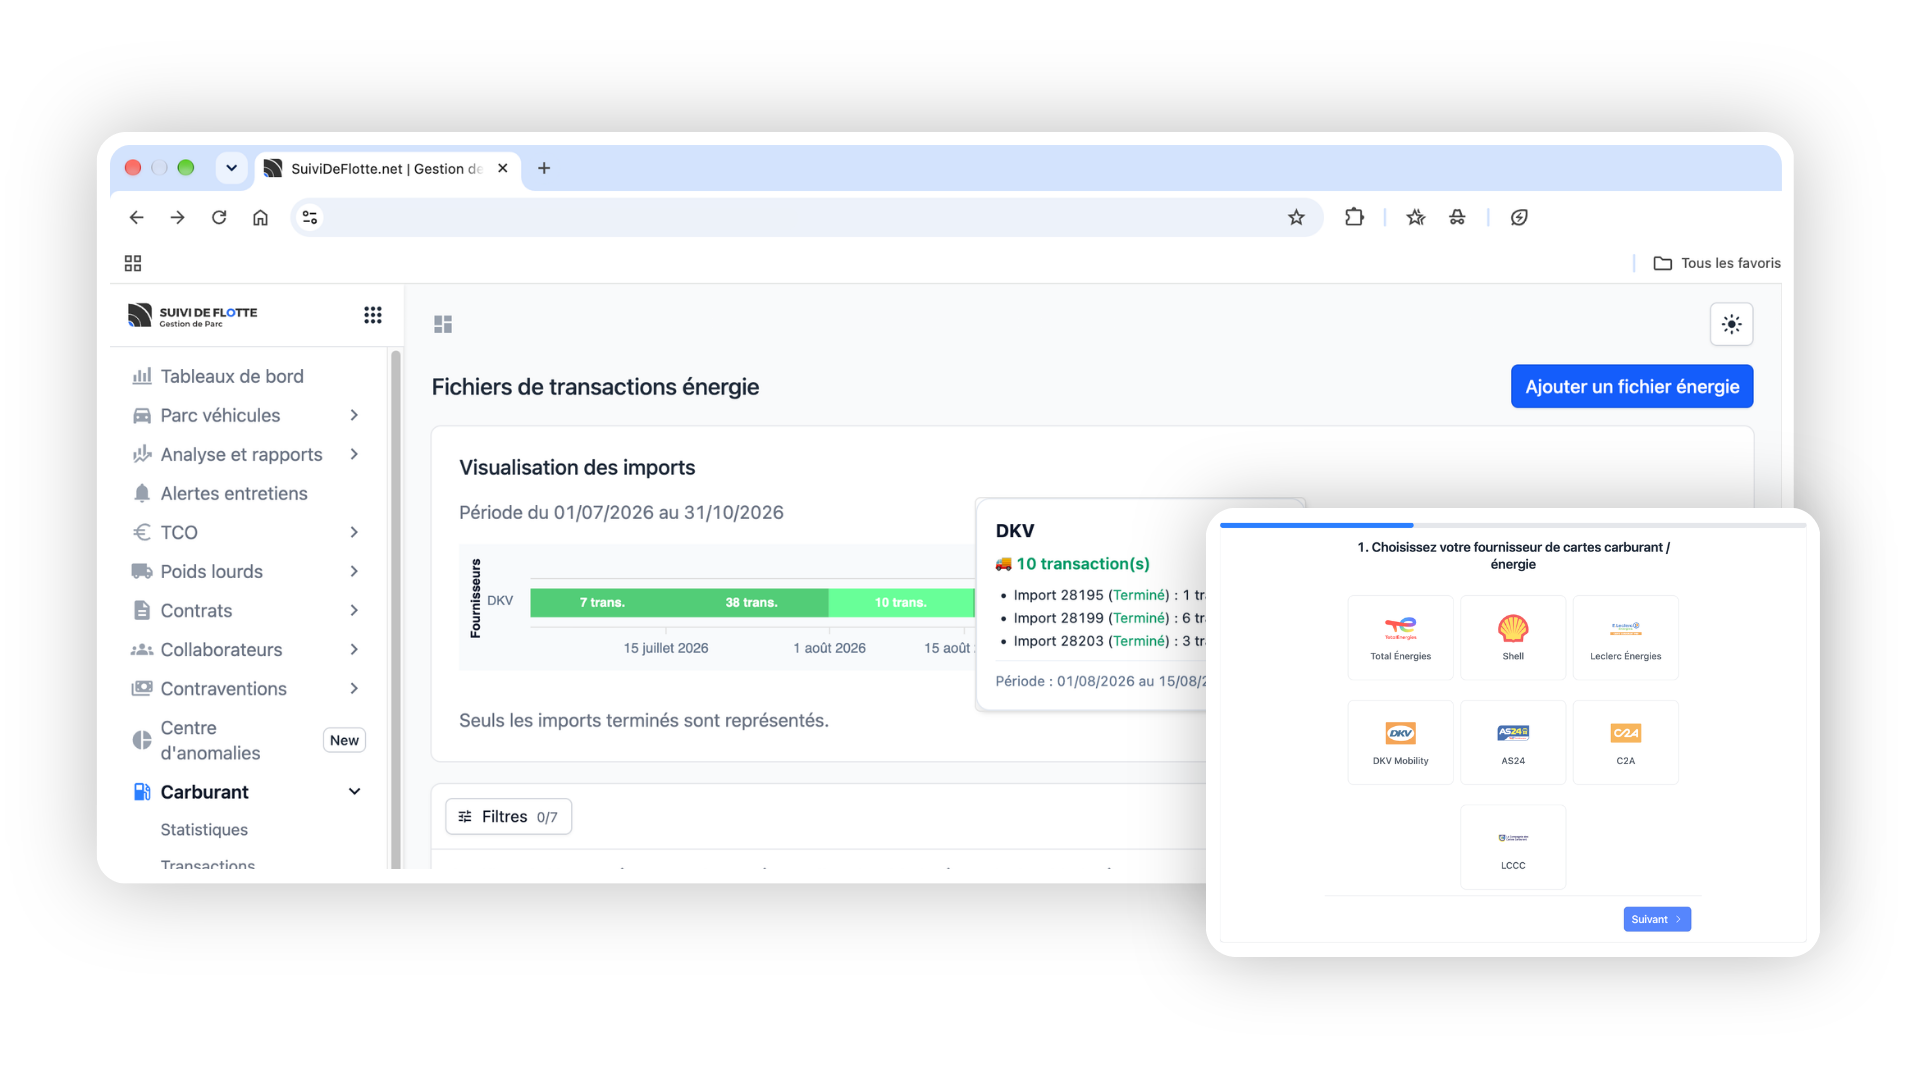
Task: Go forward to the next page
Action: coord(177,217)
